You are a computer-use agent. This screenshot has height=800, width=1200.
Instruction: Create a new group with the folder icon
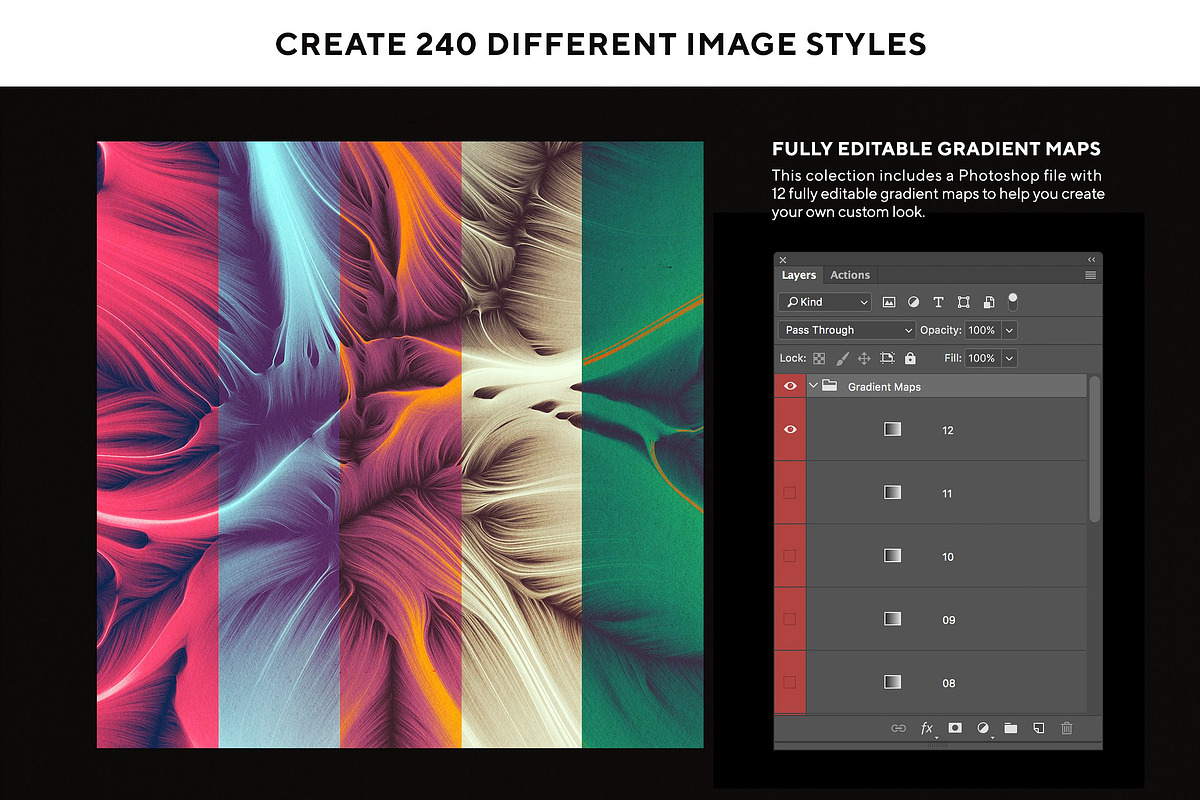tap(1010, 727)
